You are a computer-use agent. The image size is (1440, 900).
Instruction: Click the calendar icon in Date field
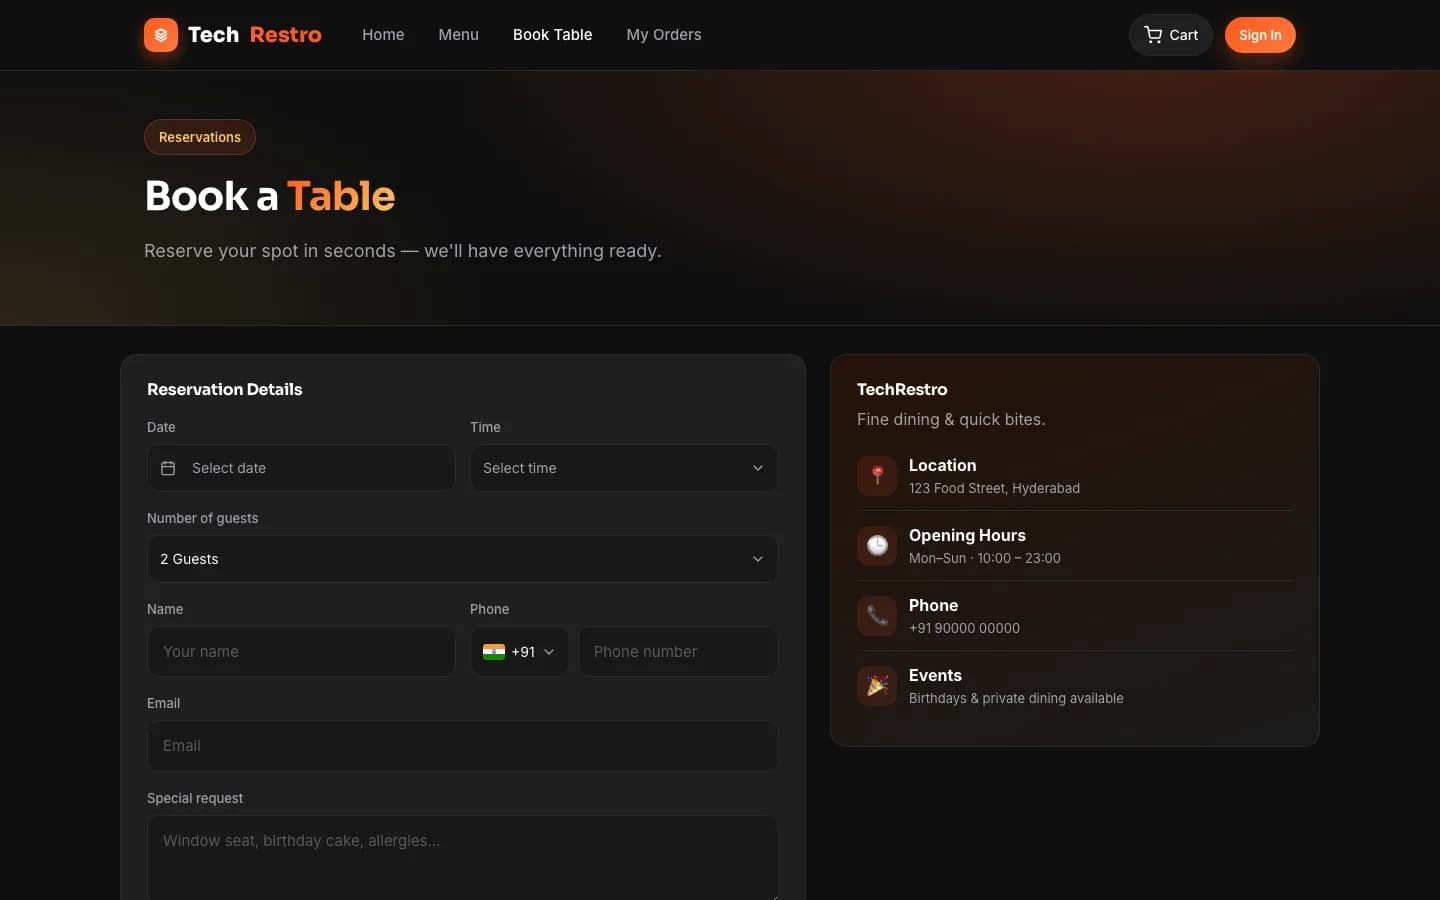(x=168, y=468)
